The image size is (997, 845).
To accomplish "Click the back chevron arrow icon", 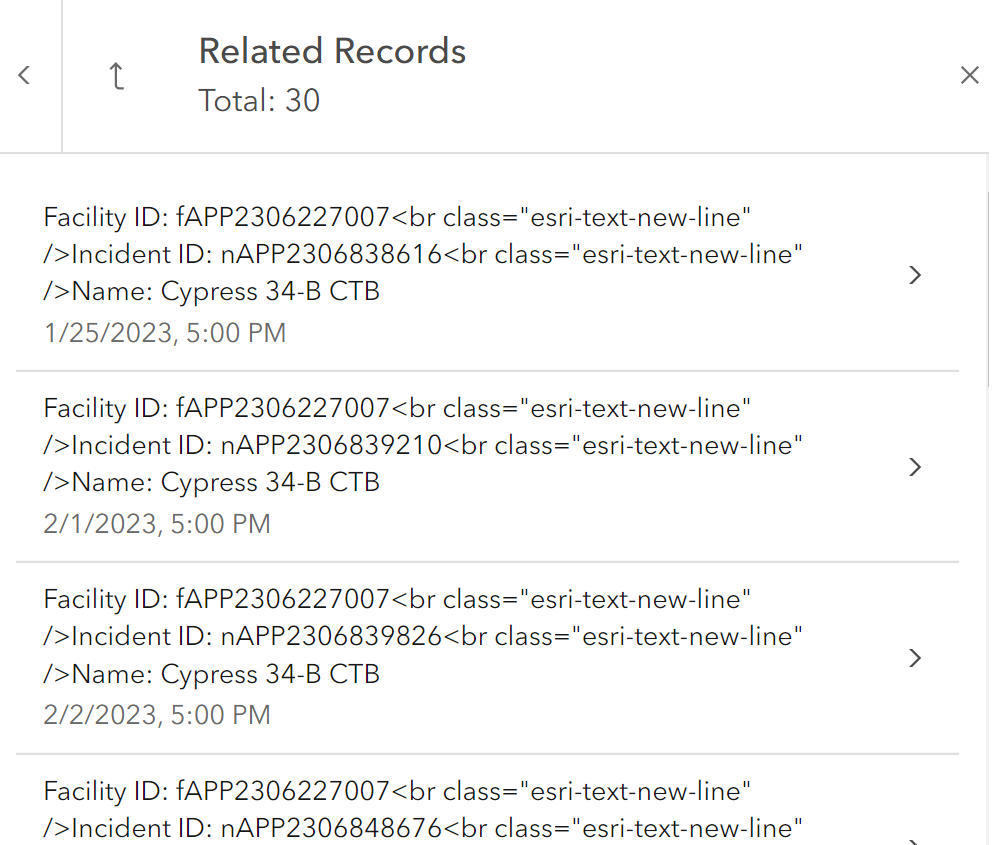I will (24, 75).
